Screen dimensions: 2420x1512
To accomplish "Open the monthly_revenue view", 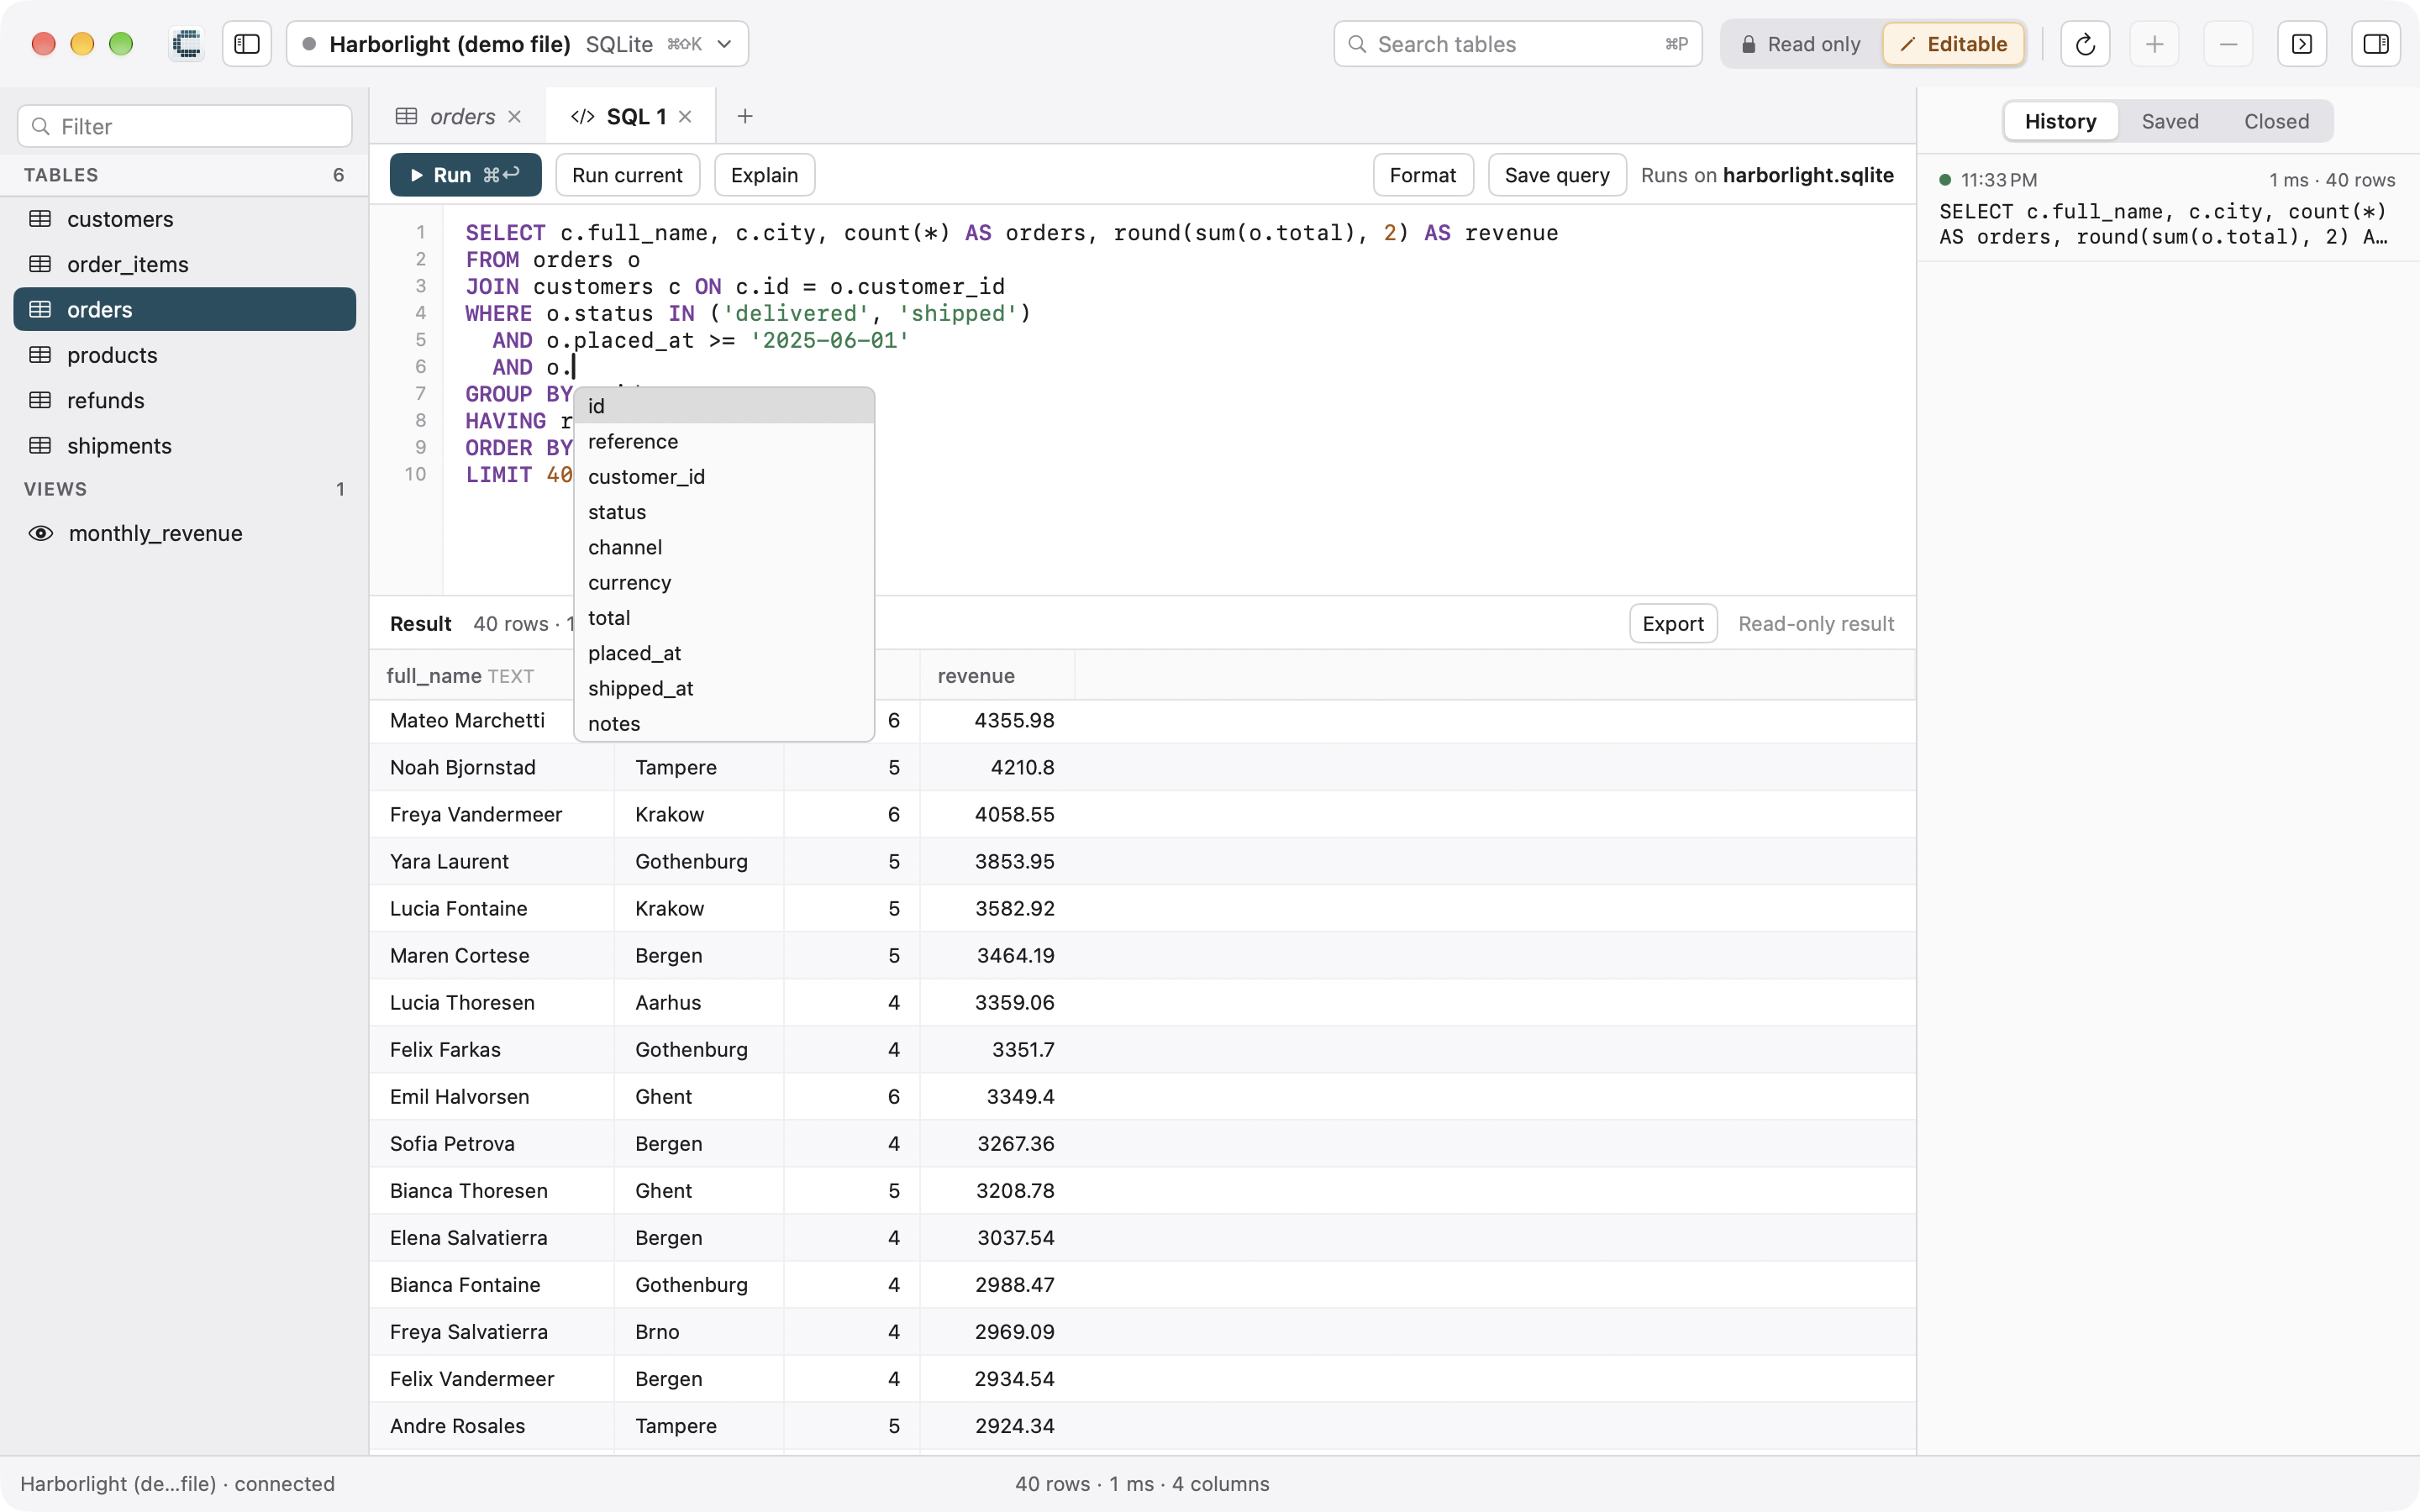I will point(185,533).
